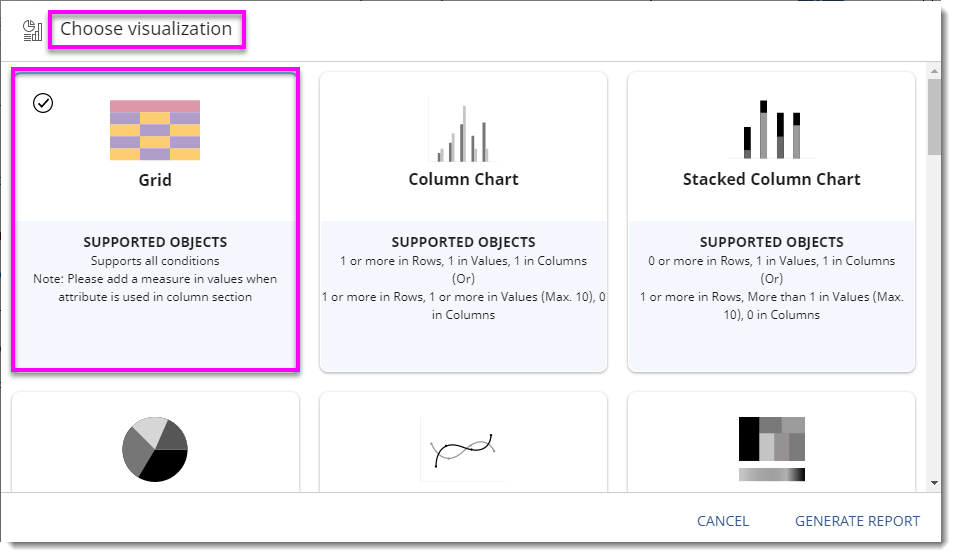Image resolution: width=956 pixels, height=557 pixels.
Task: Choose the line chart visualization icon
Action: pyautogui.click(x=463, y=449)
